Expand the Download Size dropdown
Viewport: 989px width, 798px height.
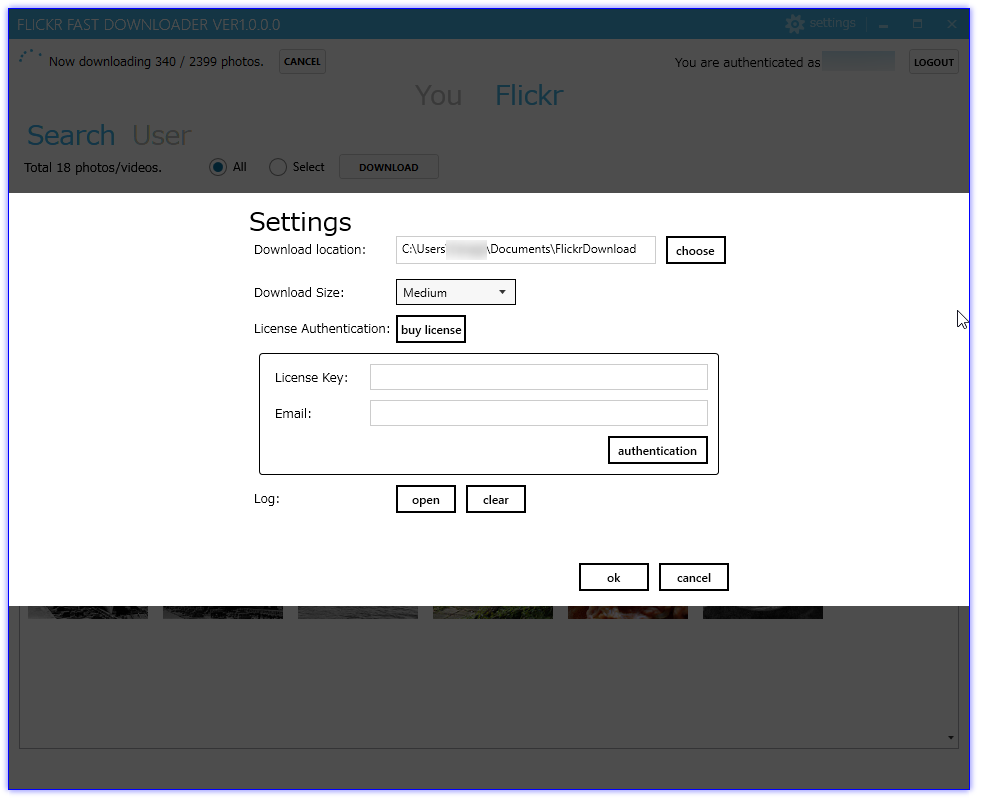[x=455, y=292]
